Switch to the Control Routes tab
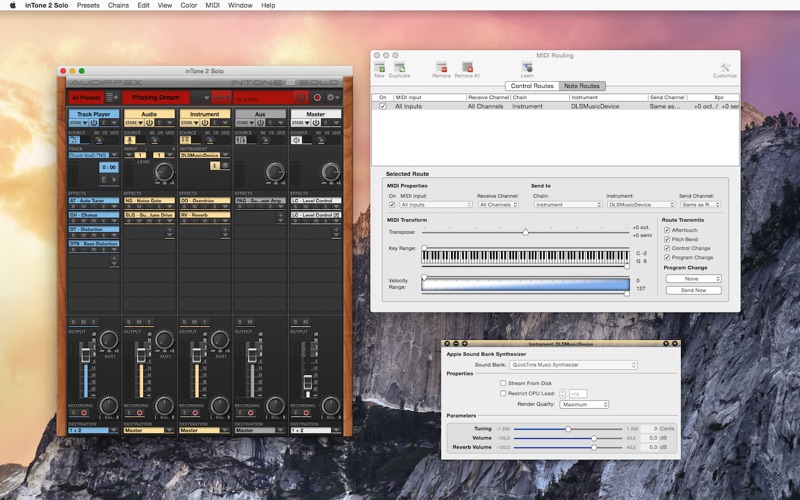The height and width of the screenshot is (500, 800). 532,86
